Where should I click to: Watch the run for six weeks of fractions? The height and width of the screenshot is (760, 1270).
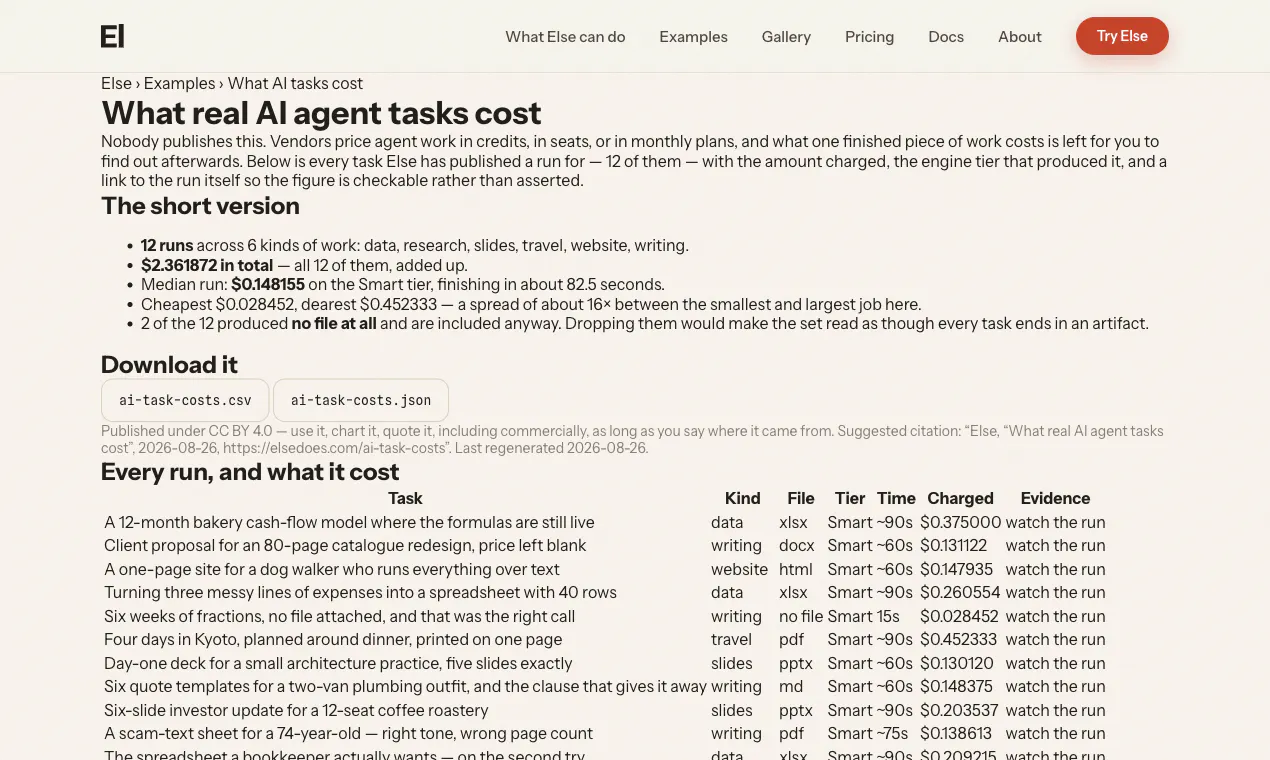click(1055, 616)
